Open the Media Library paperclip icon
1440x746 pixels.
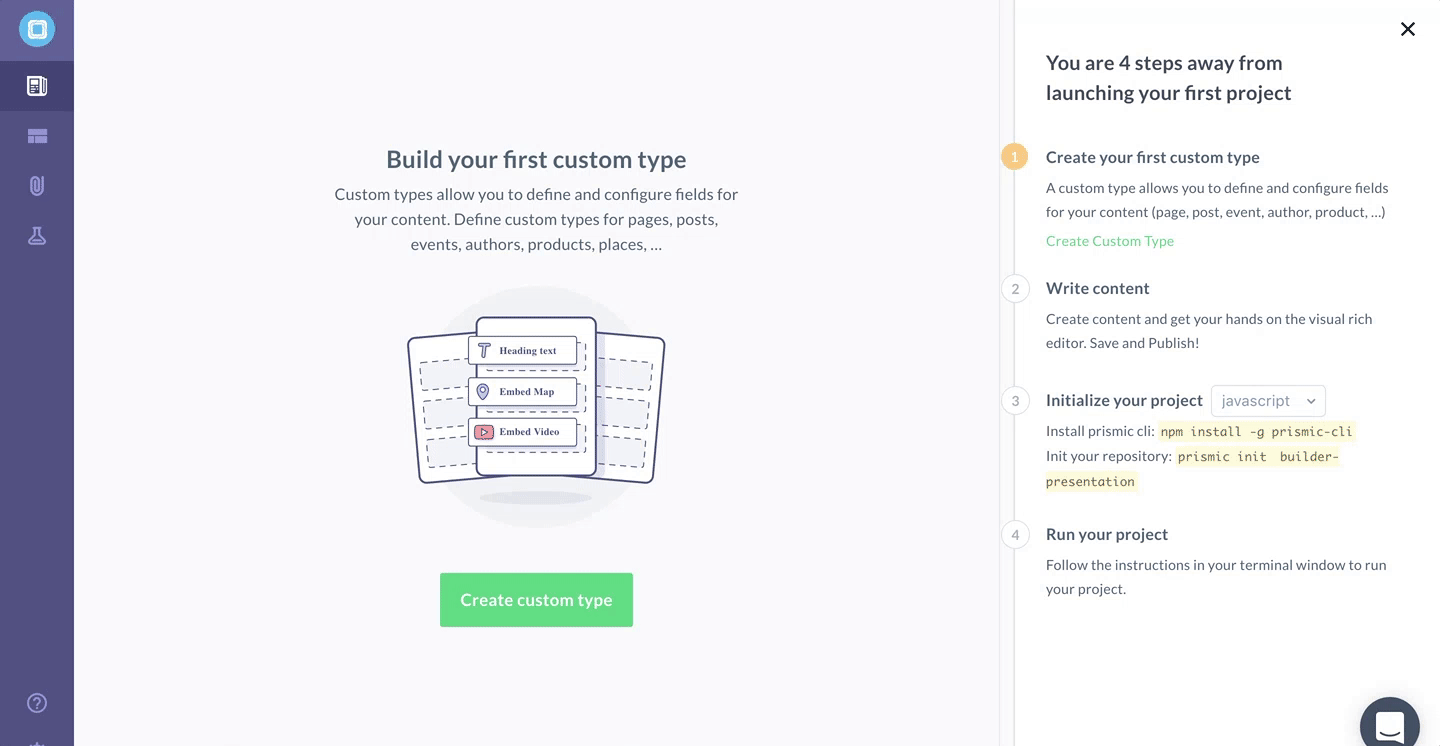(x=36, y=185)
